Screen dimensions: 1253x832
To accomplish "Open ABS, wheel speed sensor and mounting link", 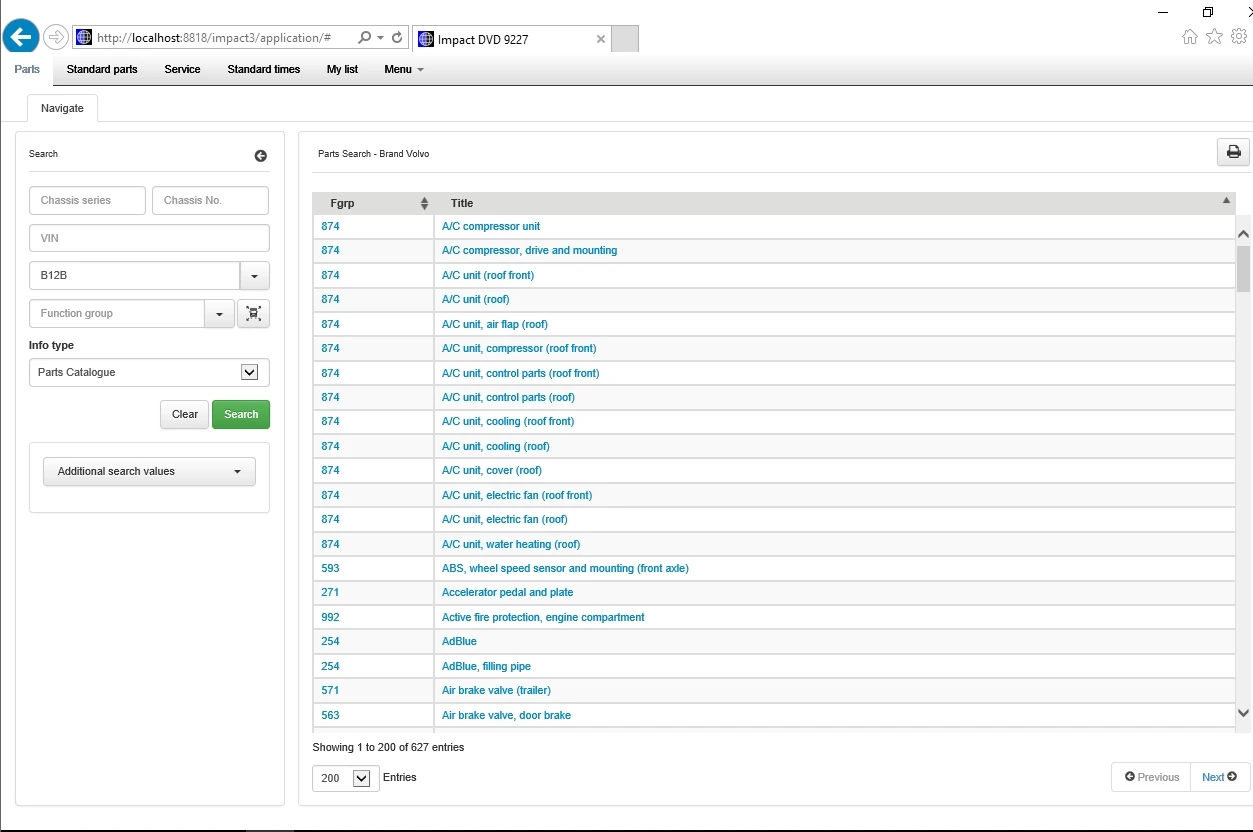I will click(x=565, y=569).
